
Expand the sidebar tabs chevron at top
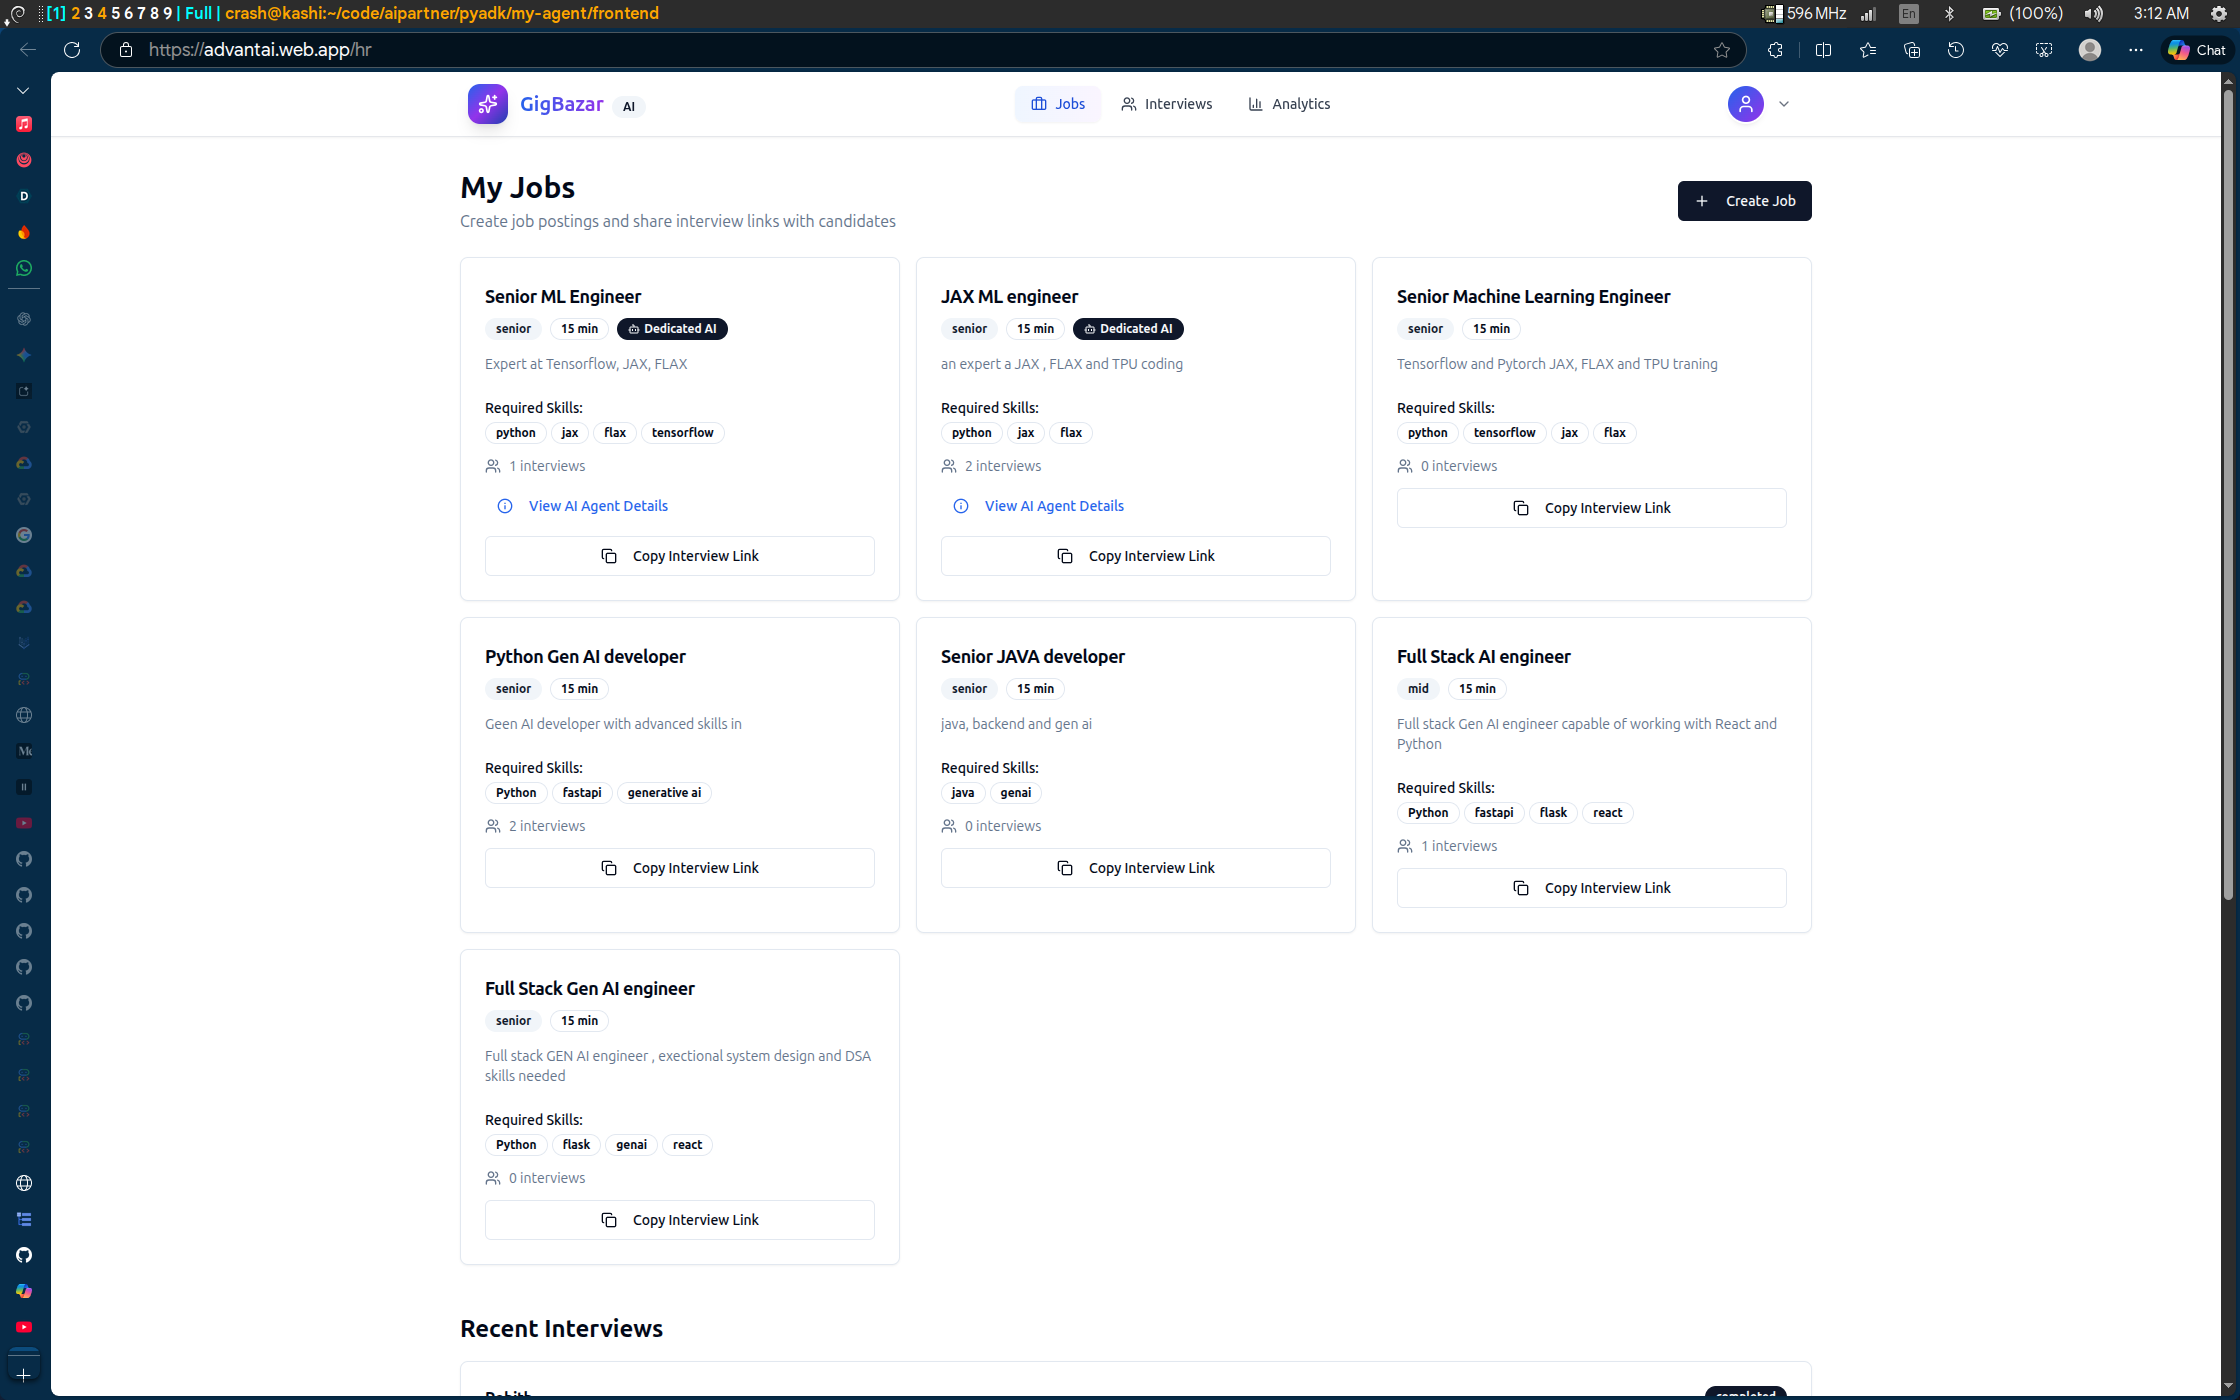point(23,91)
